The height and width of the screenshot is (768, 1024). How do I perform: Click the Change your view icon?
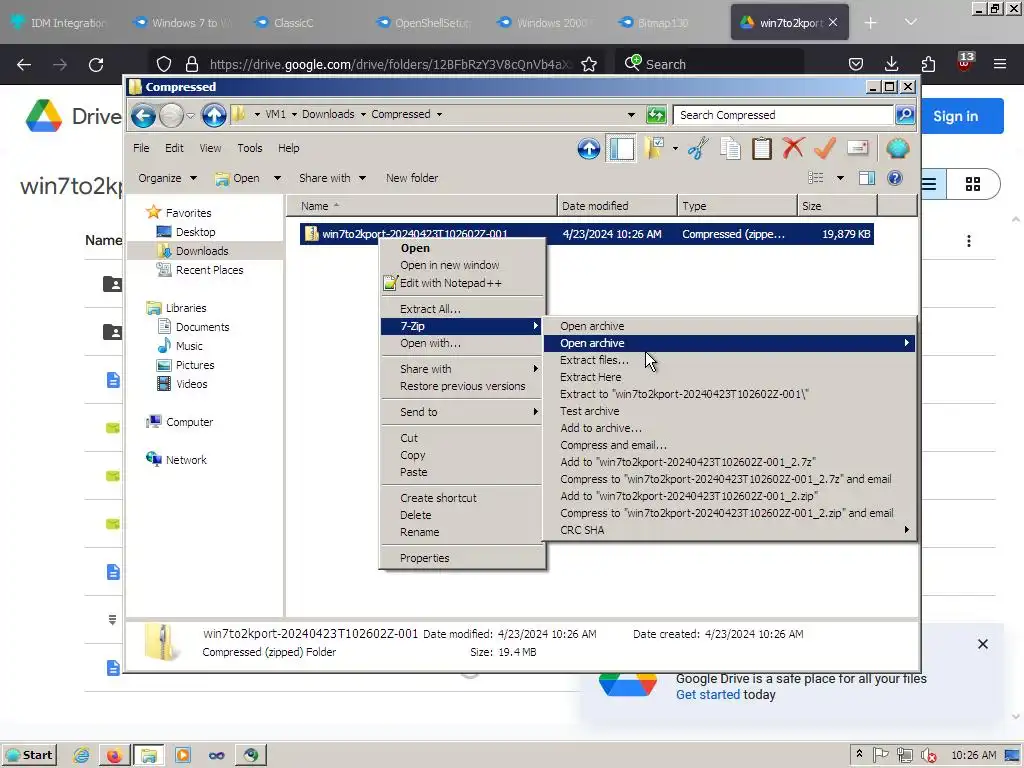click(816, 178)
